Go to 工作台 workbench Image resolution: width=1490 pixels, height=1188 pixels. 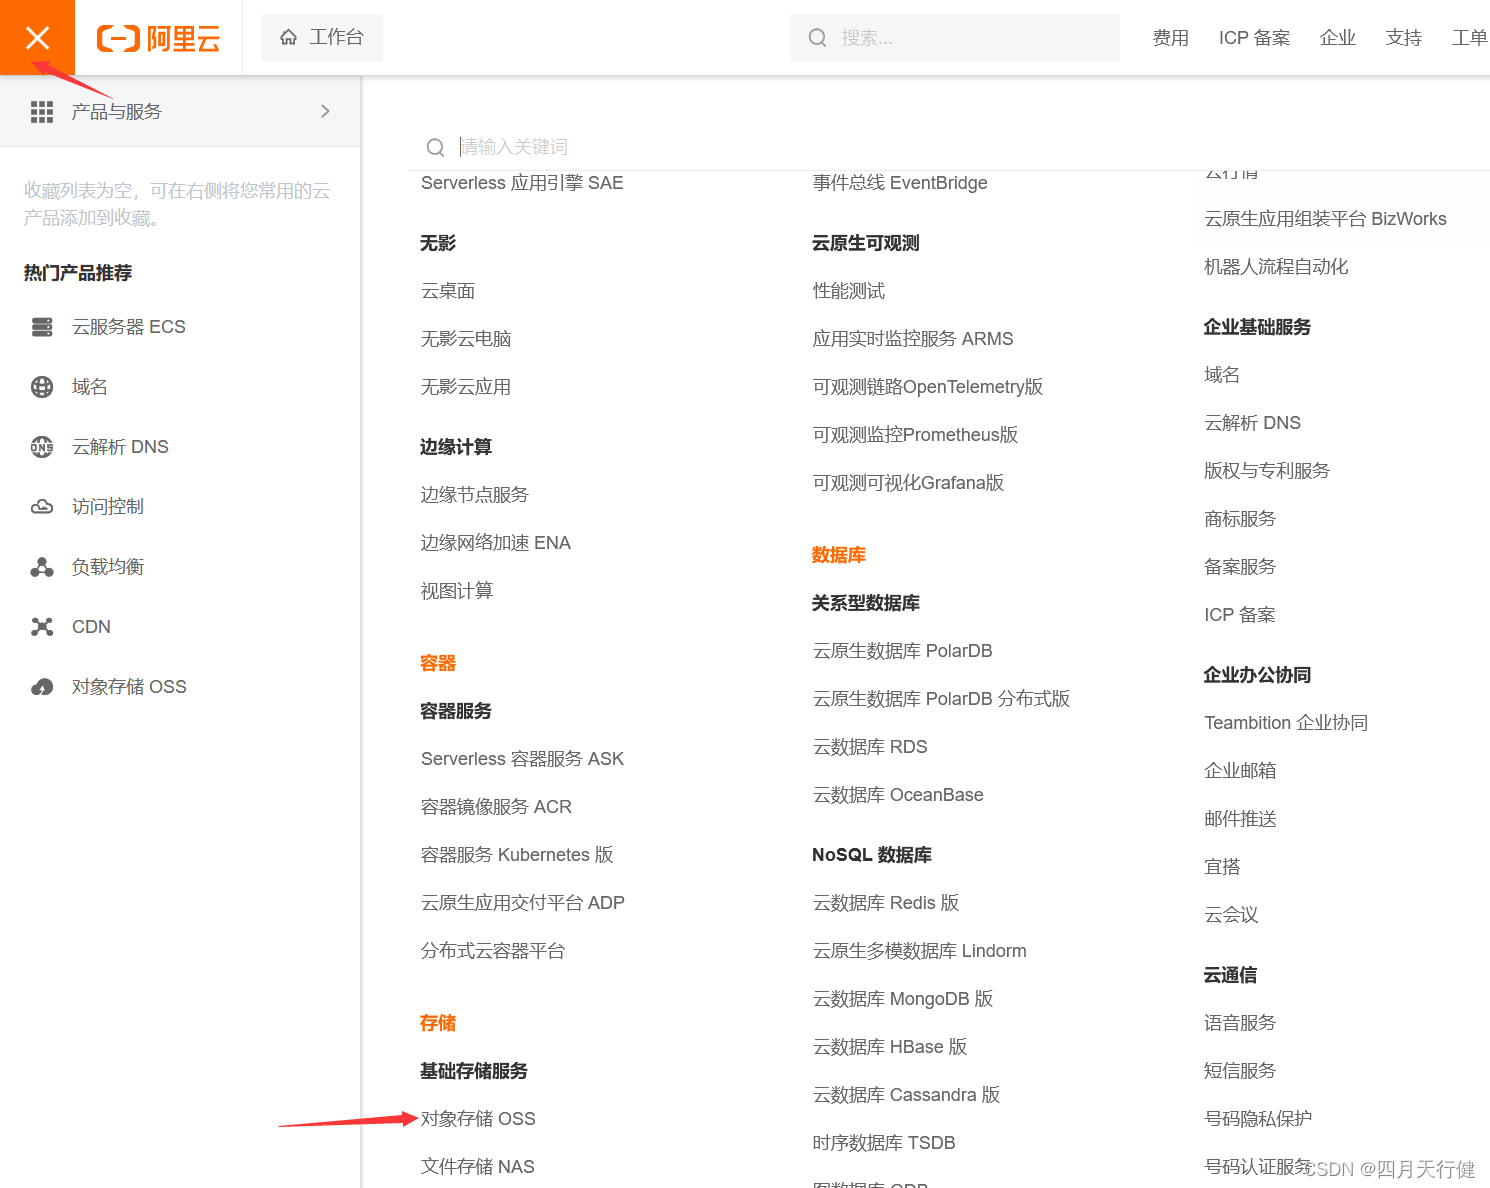point(322,38)
